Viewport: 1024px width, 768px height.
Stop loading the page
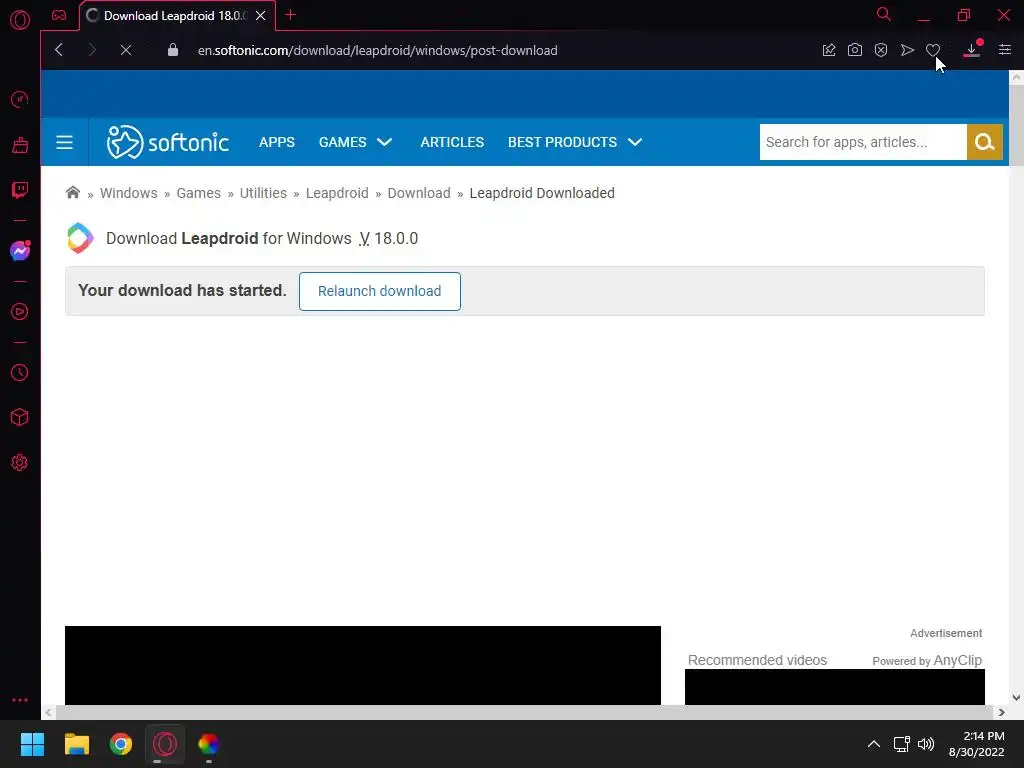click(126, 50)
